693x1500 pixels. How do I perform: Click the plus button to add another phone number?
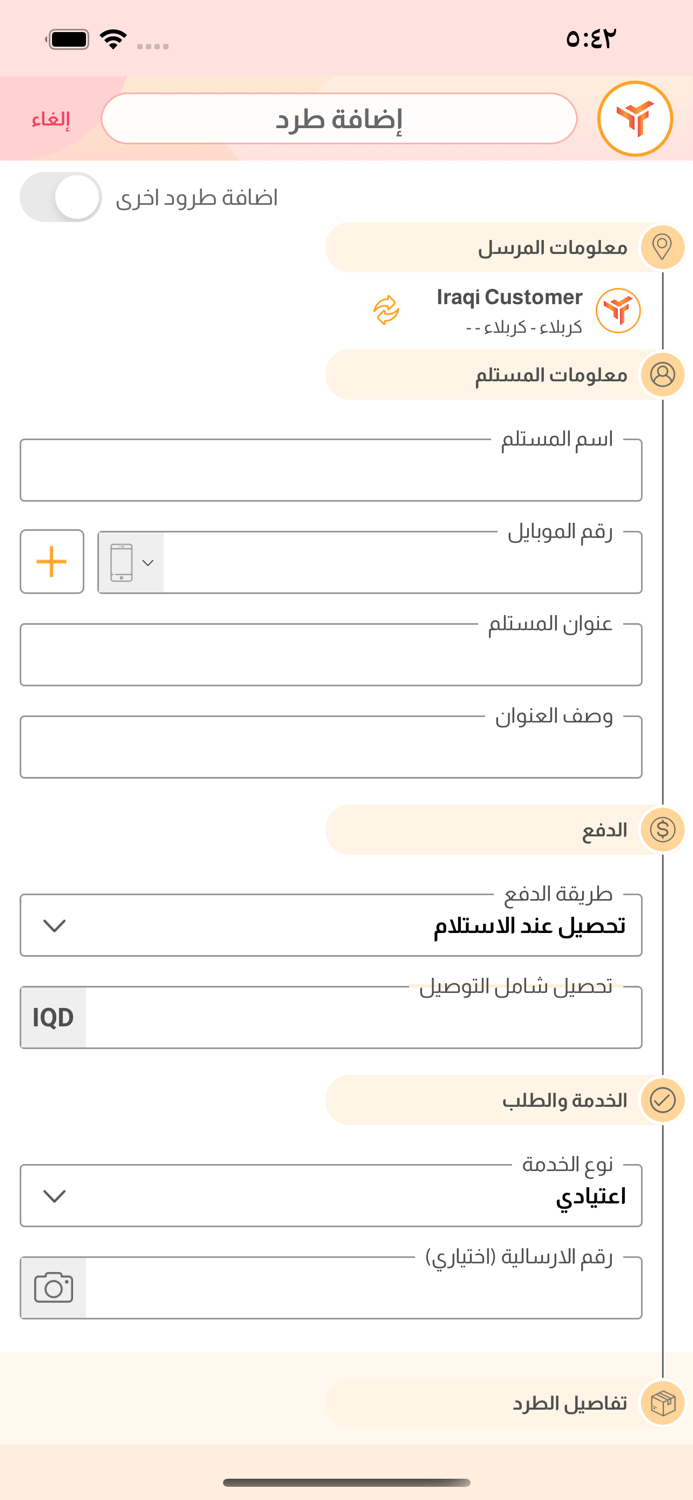(x=51, y=562)
